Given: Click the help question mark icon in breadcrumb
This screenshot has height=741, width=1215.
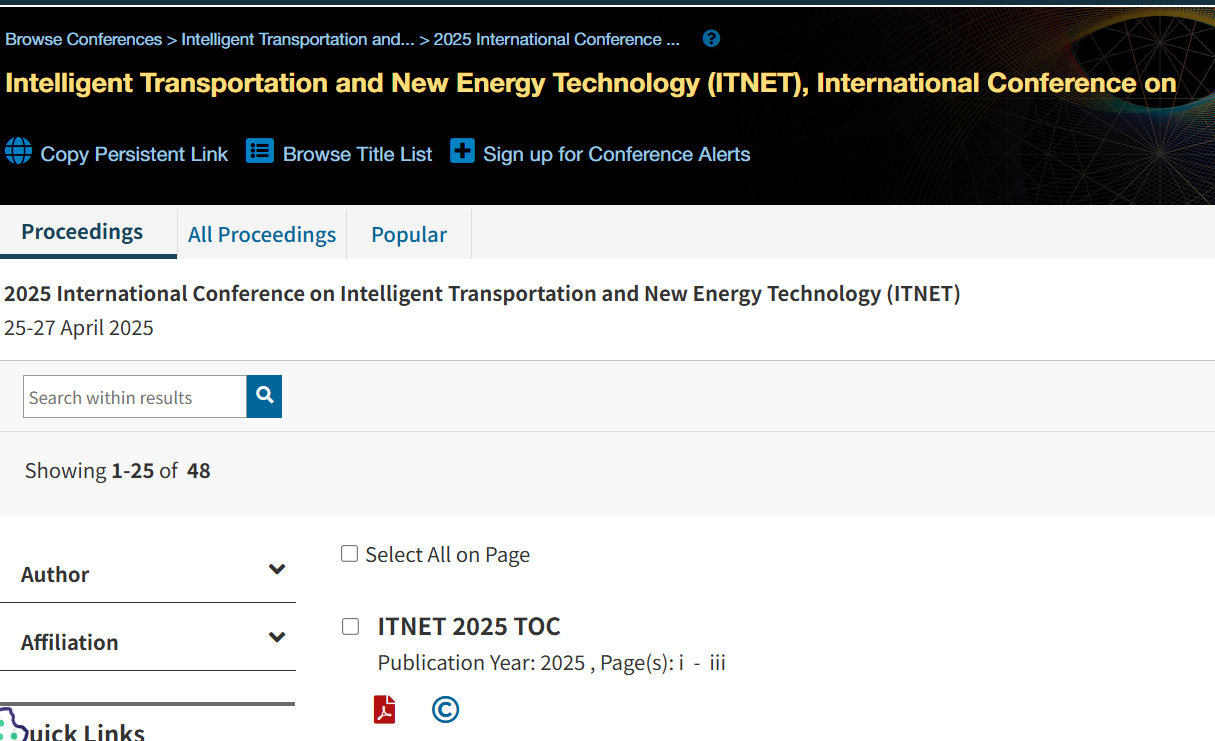Looking at the screenshot, I should 711,39.
